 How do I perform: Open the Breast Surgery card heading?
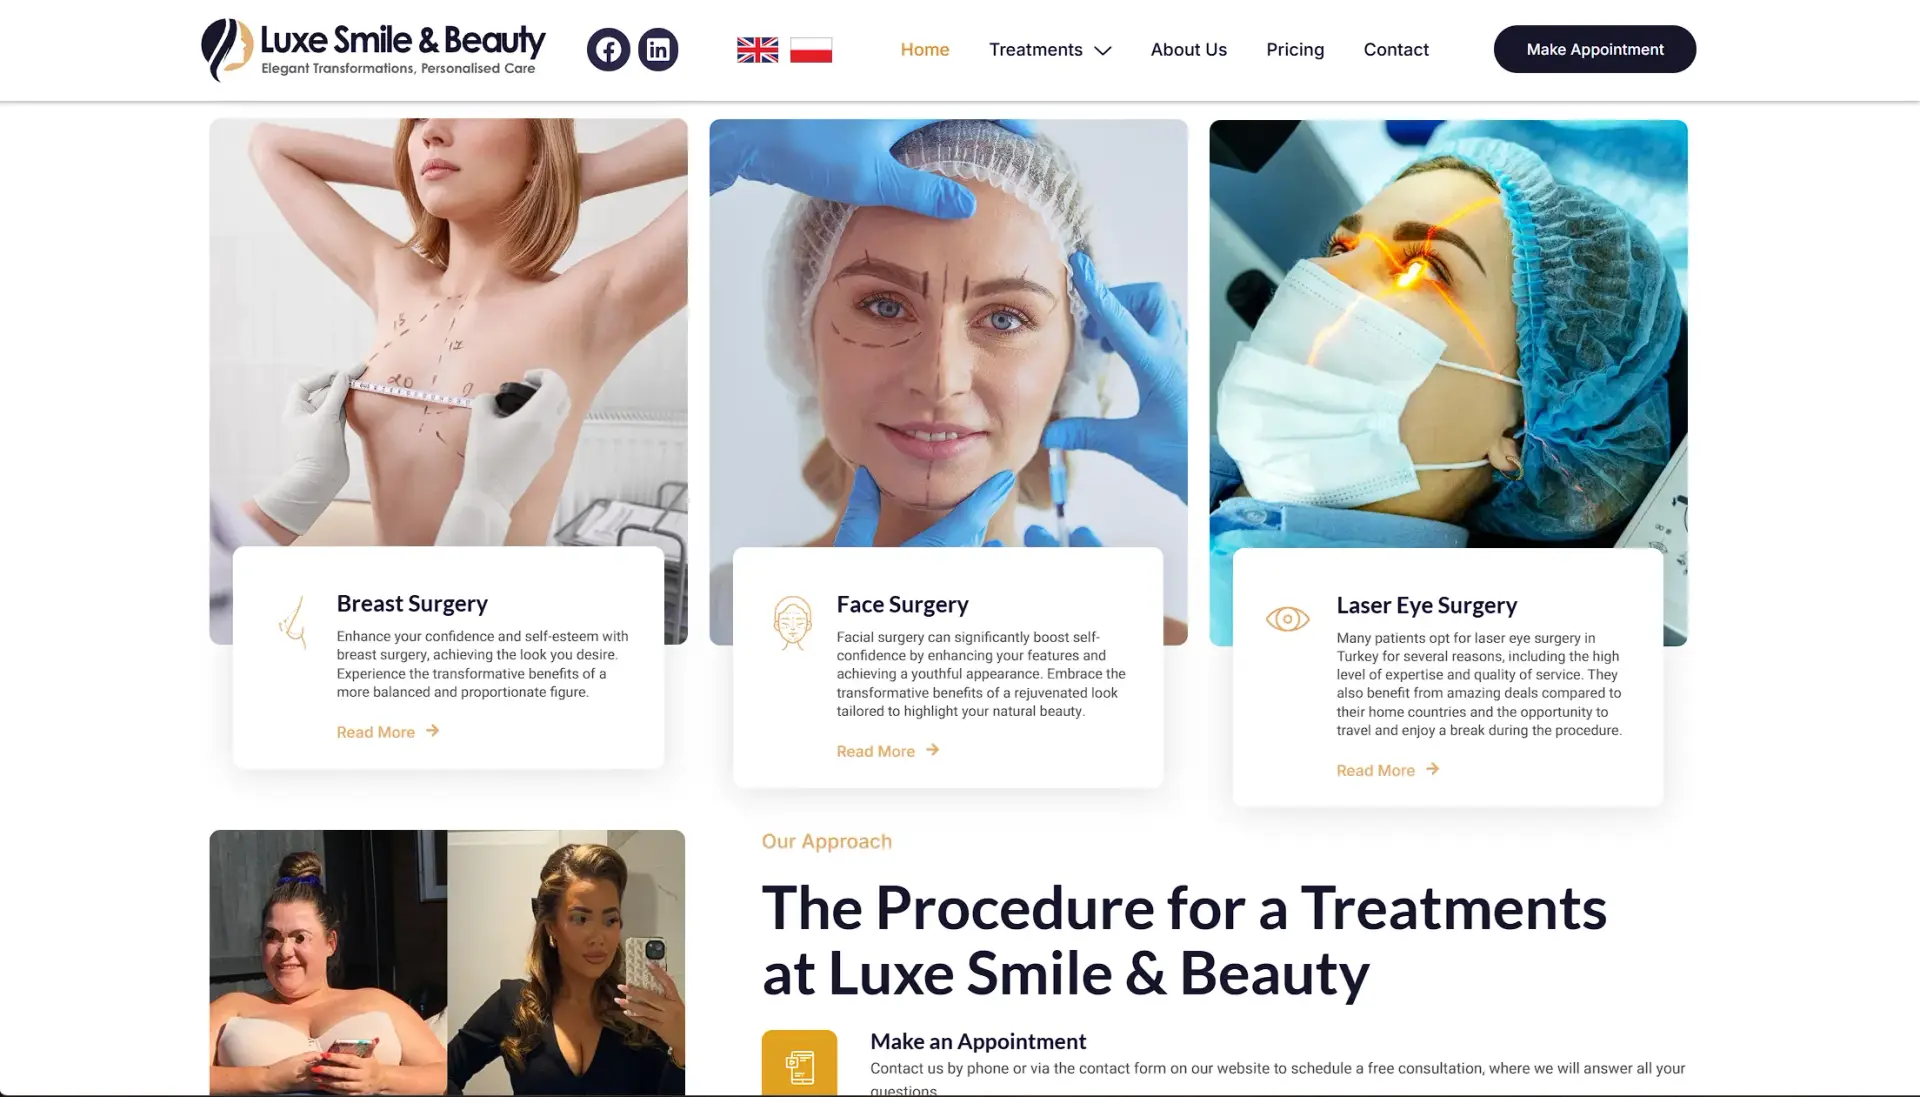point(412,603)
